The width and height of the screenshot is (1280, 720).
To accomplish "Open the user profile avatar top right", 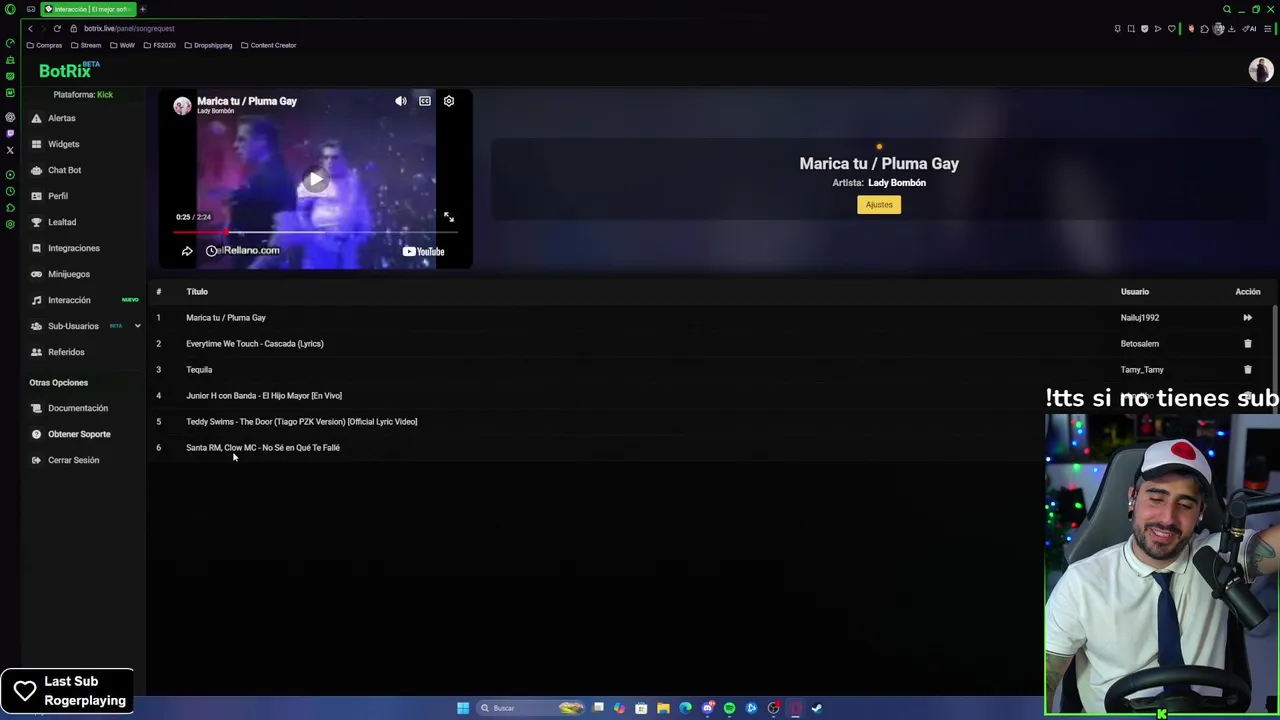I will click(x=1260, y=70).
